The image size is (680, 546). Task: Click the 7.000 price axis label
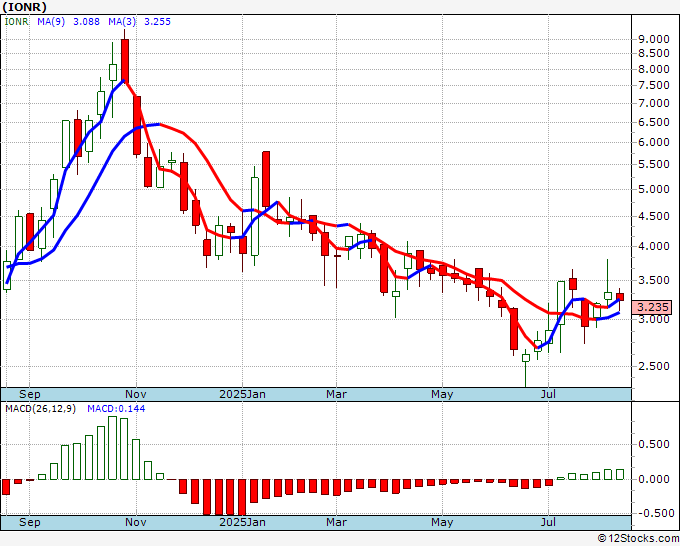pos(654,103)
